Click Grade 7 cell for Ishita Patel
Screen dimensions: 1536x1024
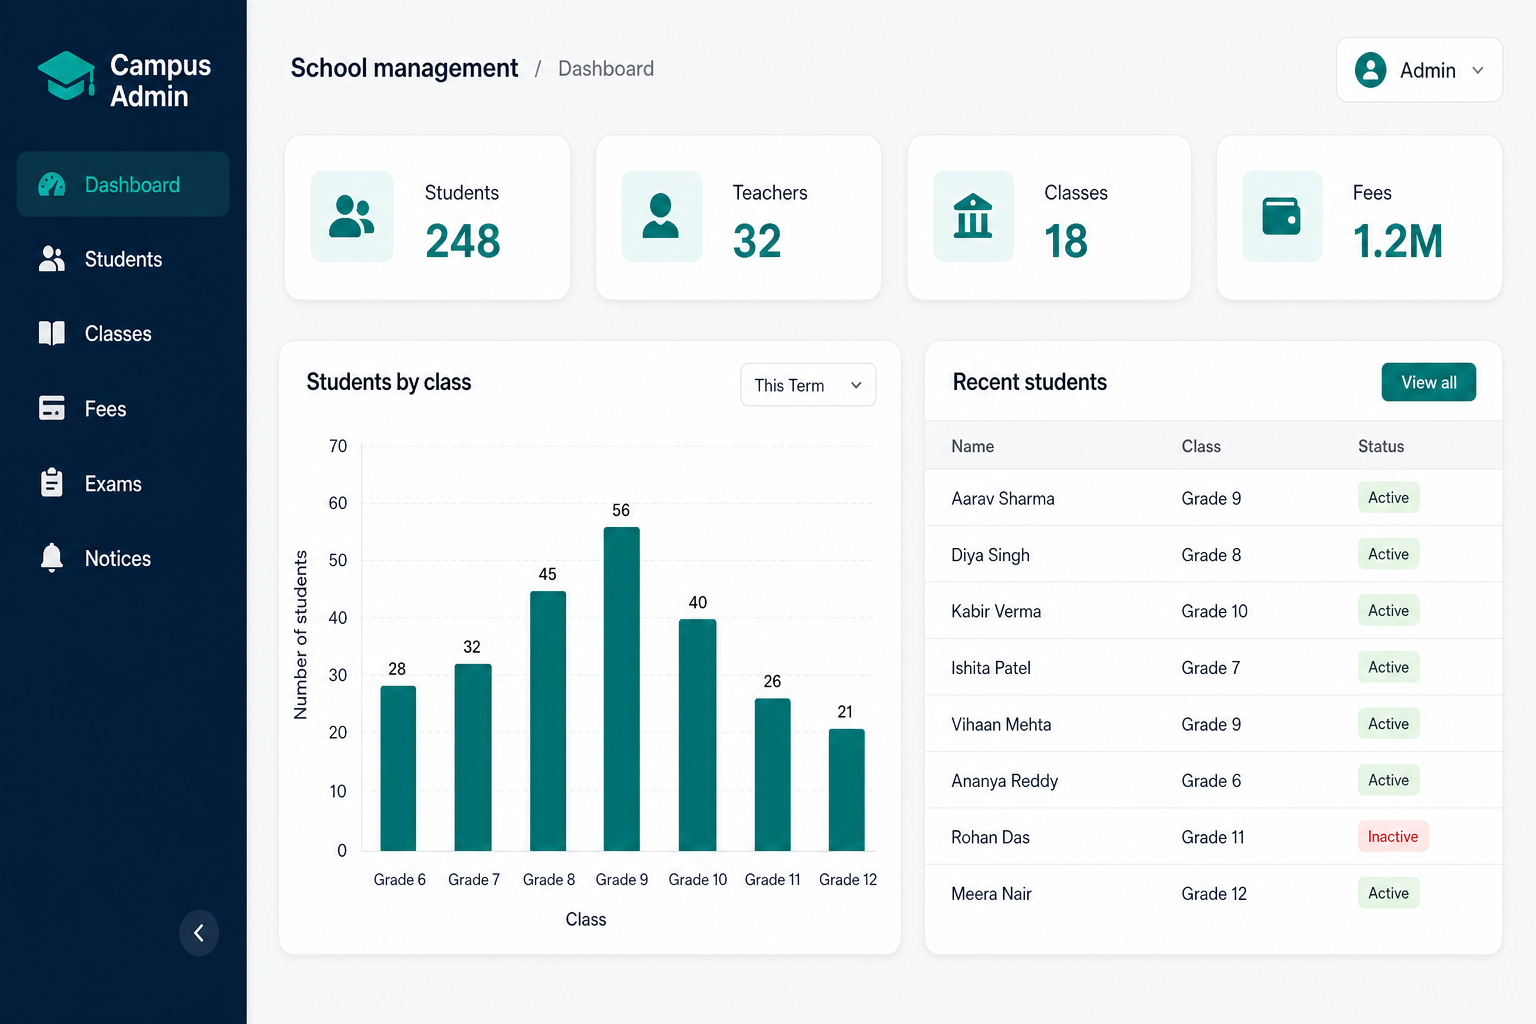click(x=1210, y=667)
